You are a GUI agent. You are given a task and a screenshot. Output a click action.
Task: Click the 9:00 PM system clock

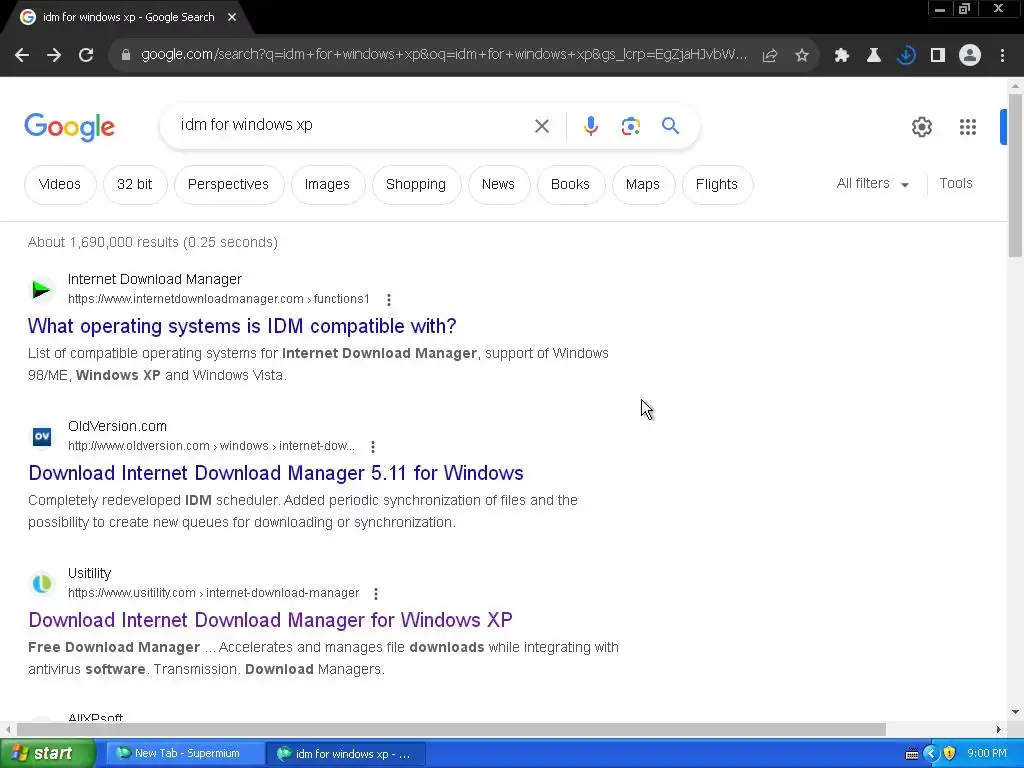tap(987, 754)
